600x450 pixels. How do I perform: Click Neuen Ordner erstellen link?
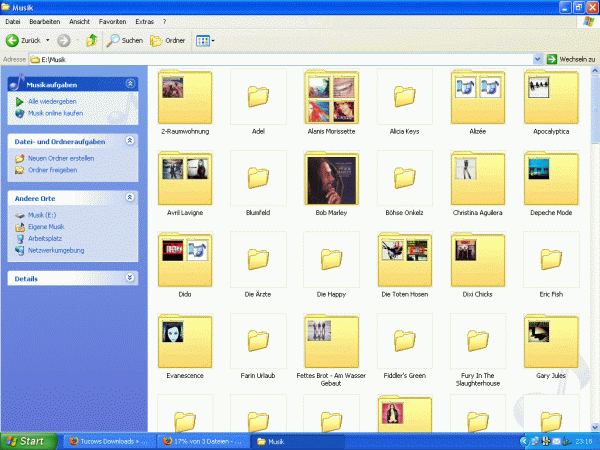pyautogui.click(x=61, y=158)
